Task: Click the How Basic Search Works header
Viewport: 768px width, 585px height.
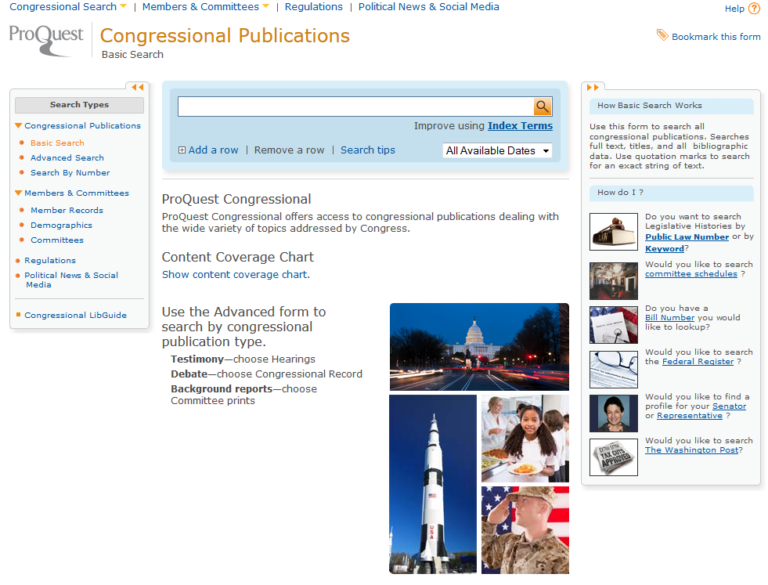Action: pos(672,106)
